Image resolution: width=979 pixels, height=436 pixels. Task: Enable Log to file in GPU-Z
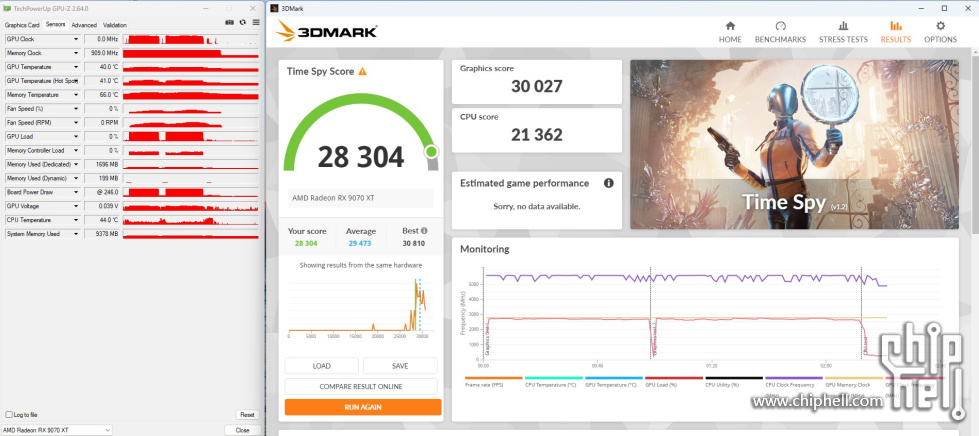(9, 415)
